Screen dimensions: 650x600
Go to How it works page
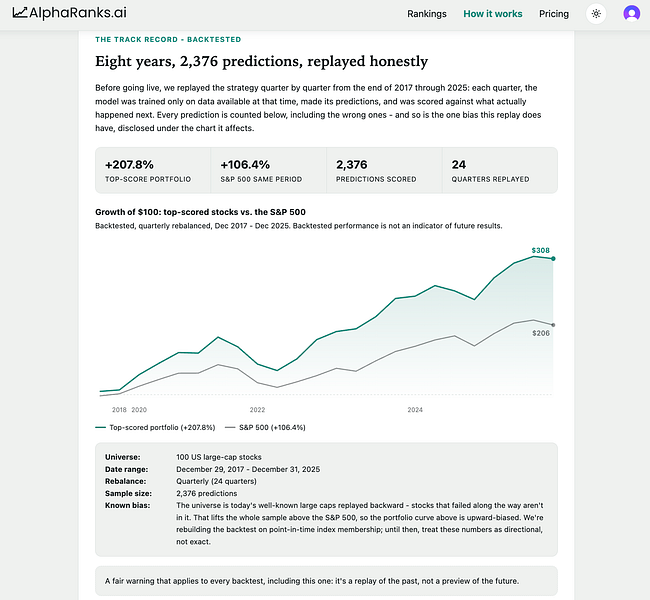point(492,14)
